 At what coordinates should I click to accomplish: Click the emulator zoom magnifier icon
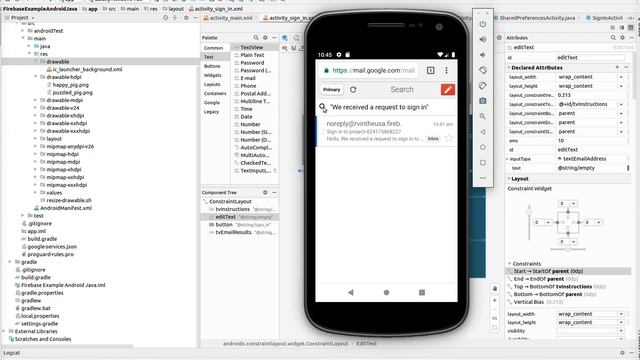pyautogui.click(x=483, y=116)
